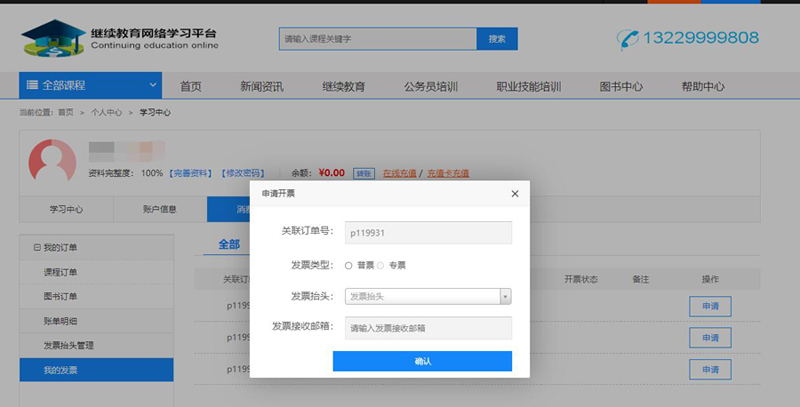Select the 普票 invoice type radio
The image size is (800, 407).
348,265
